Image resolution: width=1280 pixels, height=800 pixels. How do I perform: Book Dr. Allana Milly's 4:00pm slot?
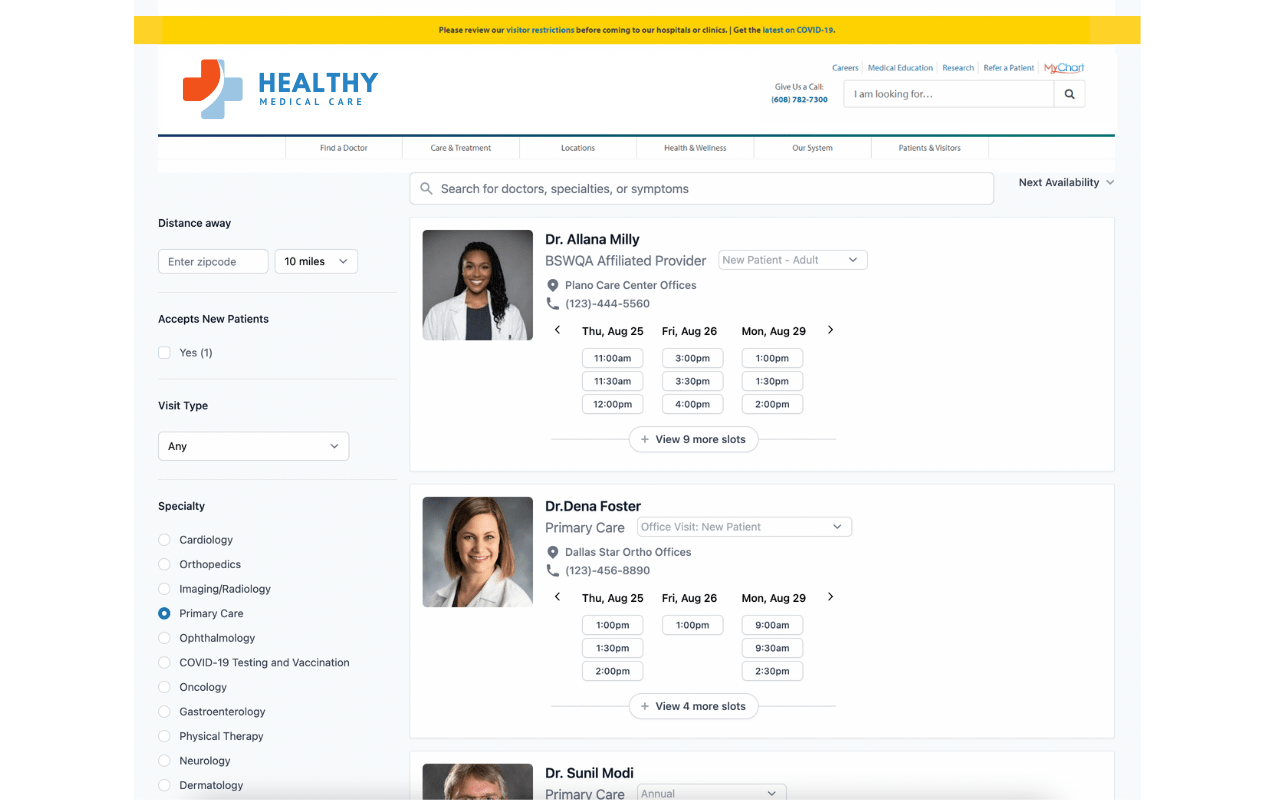click(x=692, y=404)
